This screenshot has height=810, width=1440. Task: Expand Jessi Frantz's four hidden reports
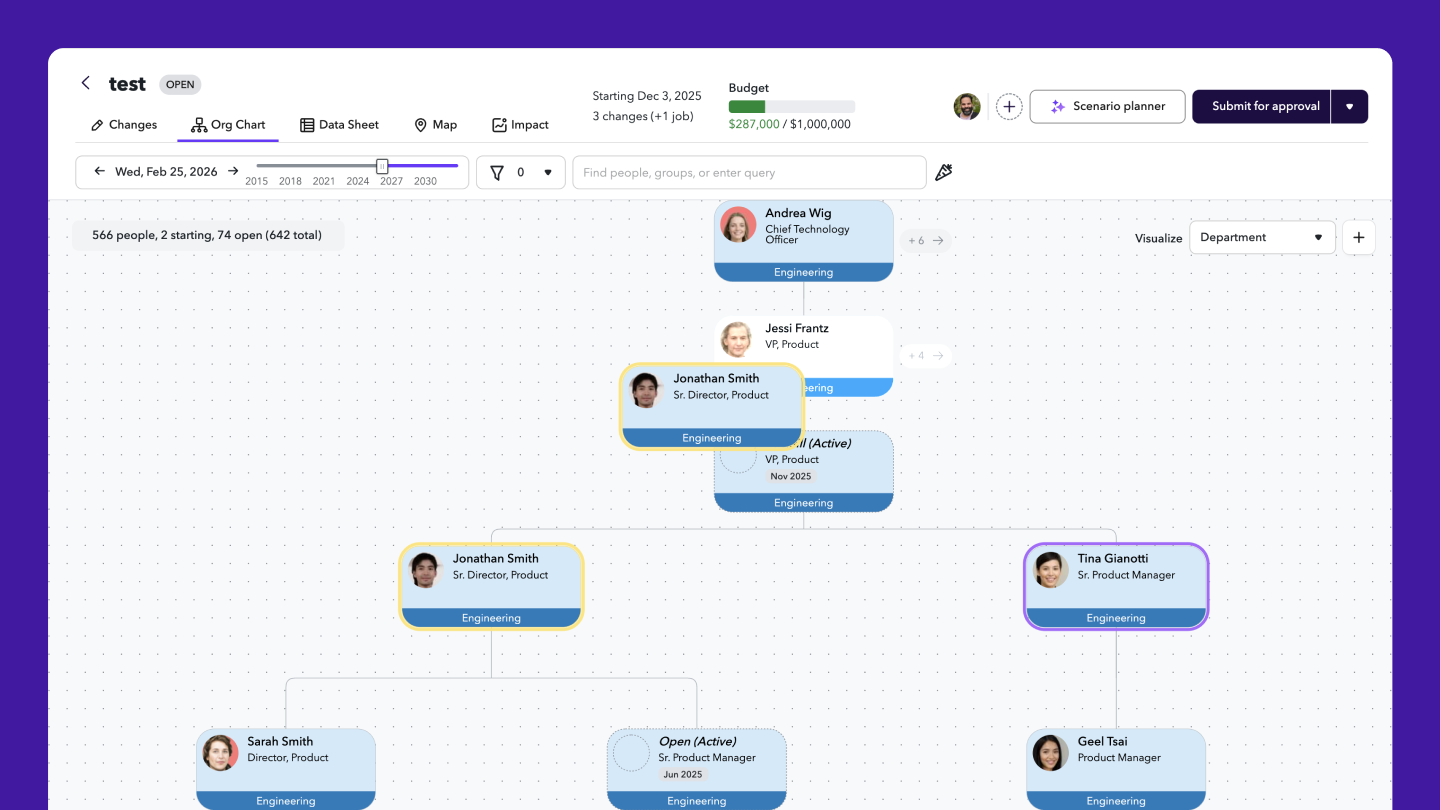(x=923, y=355)
